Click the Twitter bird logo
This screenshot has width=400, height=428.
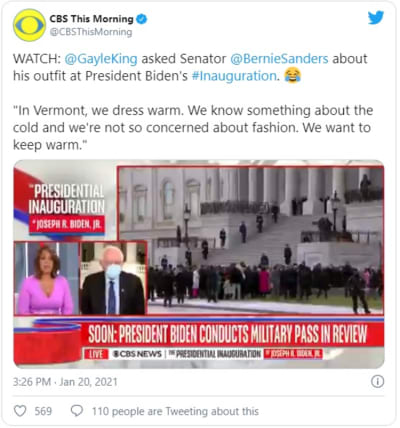(x=376, y=18)
